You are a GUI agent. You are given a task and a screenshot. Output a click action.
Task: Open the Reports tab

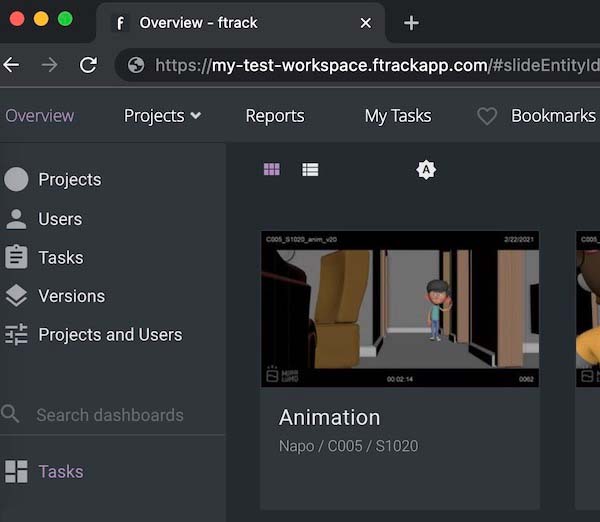pyautogui.click(x=274, y=116)
